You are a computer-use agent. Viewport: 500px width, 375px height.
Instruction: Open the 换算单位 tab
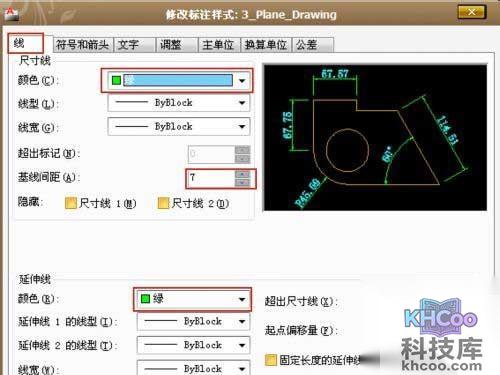pos(266,44)
